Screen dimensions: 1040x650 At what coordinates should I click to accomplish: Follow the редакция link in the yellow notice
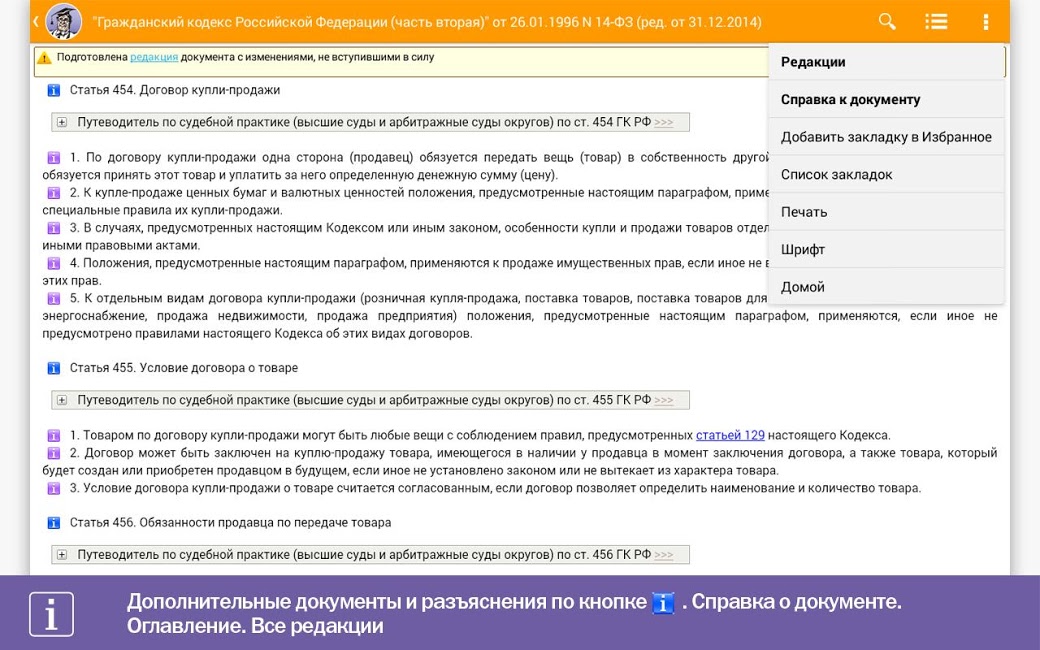(x=154, y=58)
